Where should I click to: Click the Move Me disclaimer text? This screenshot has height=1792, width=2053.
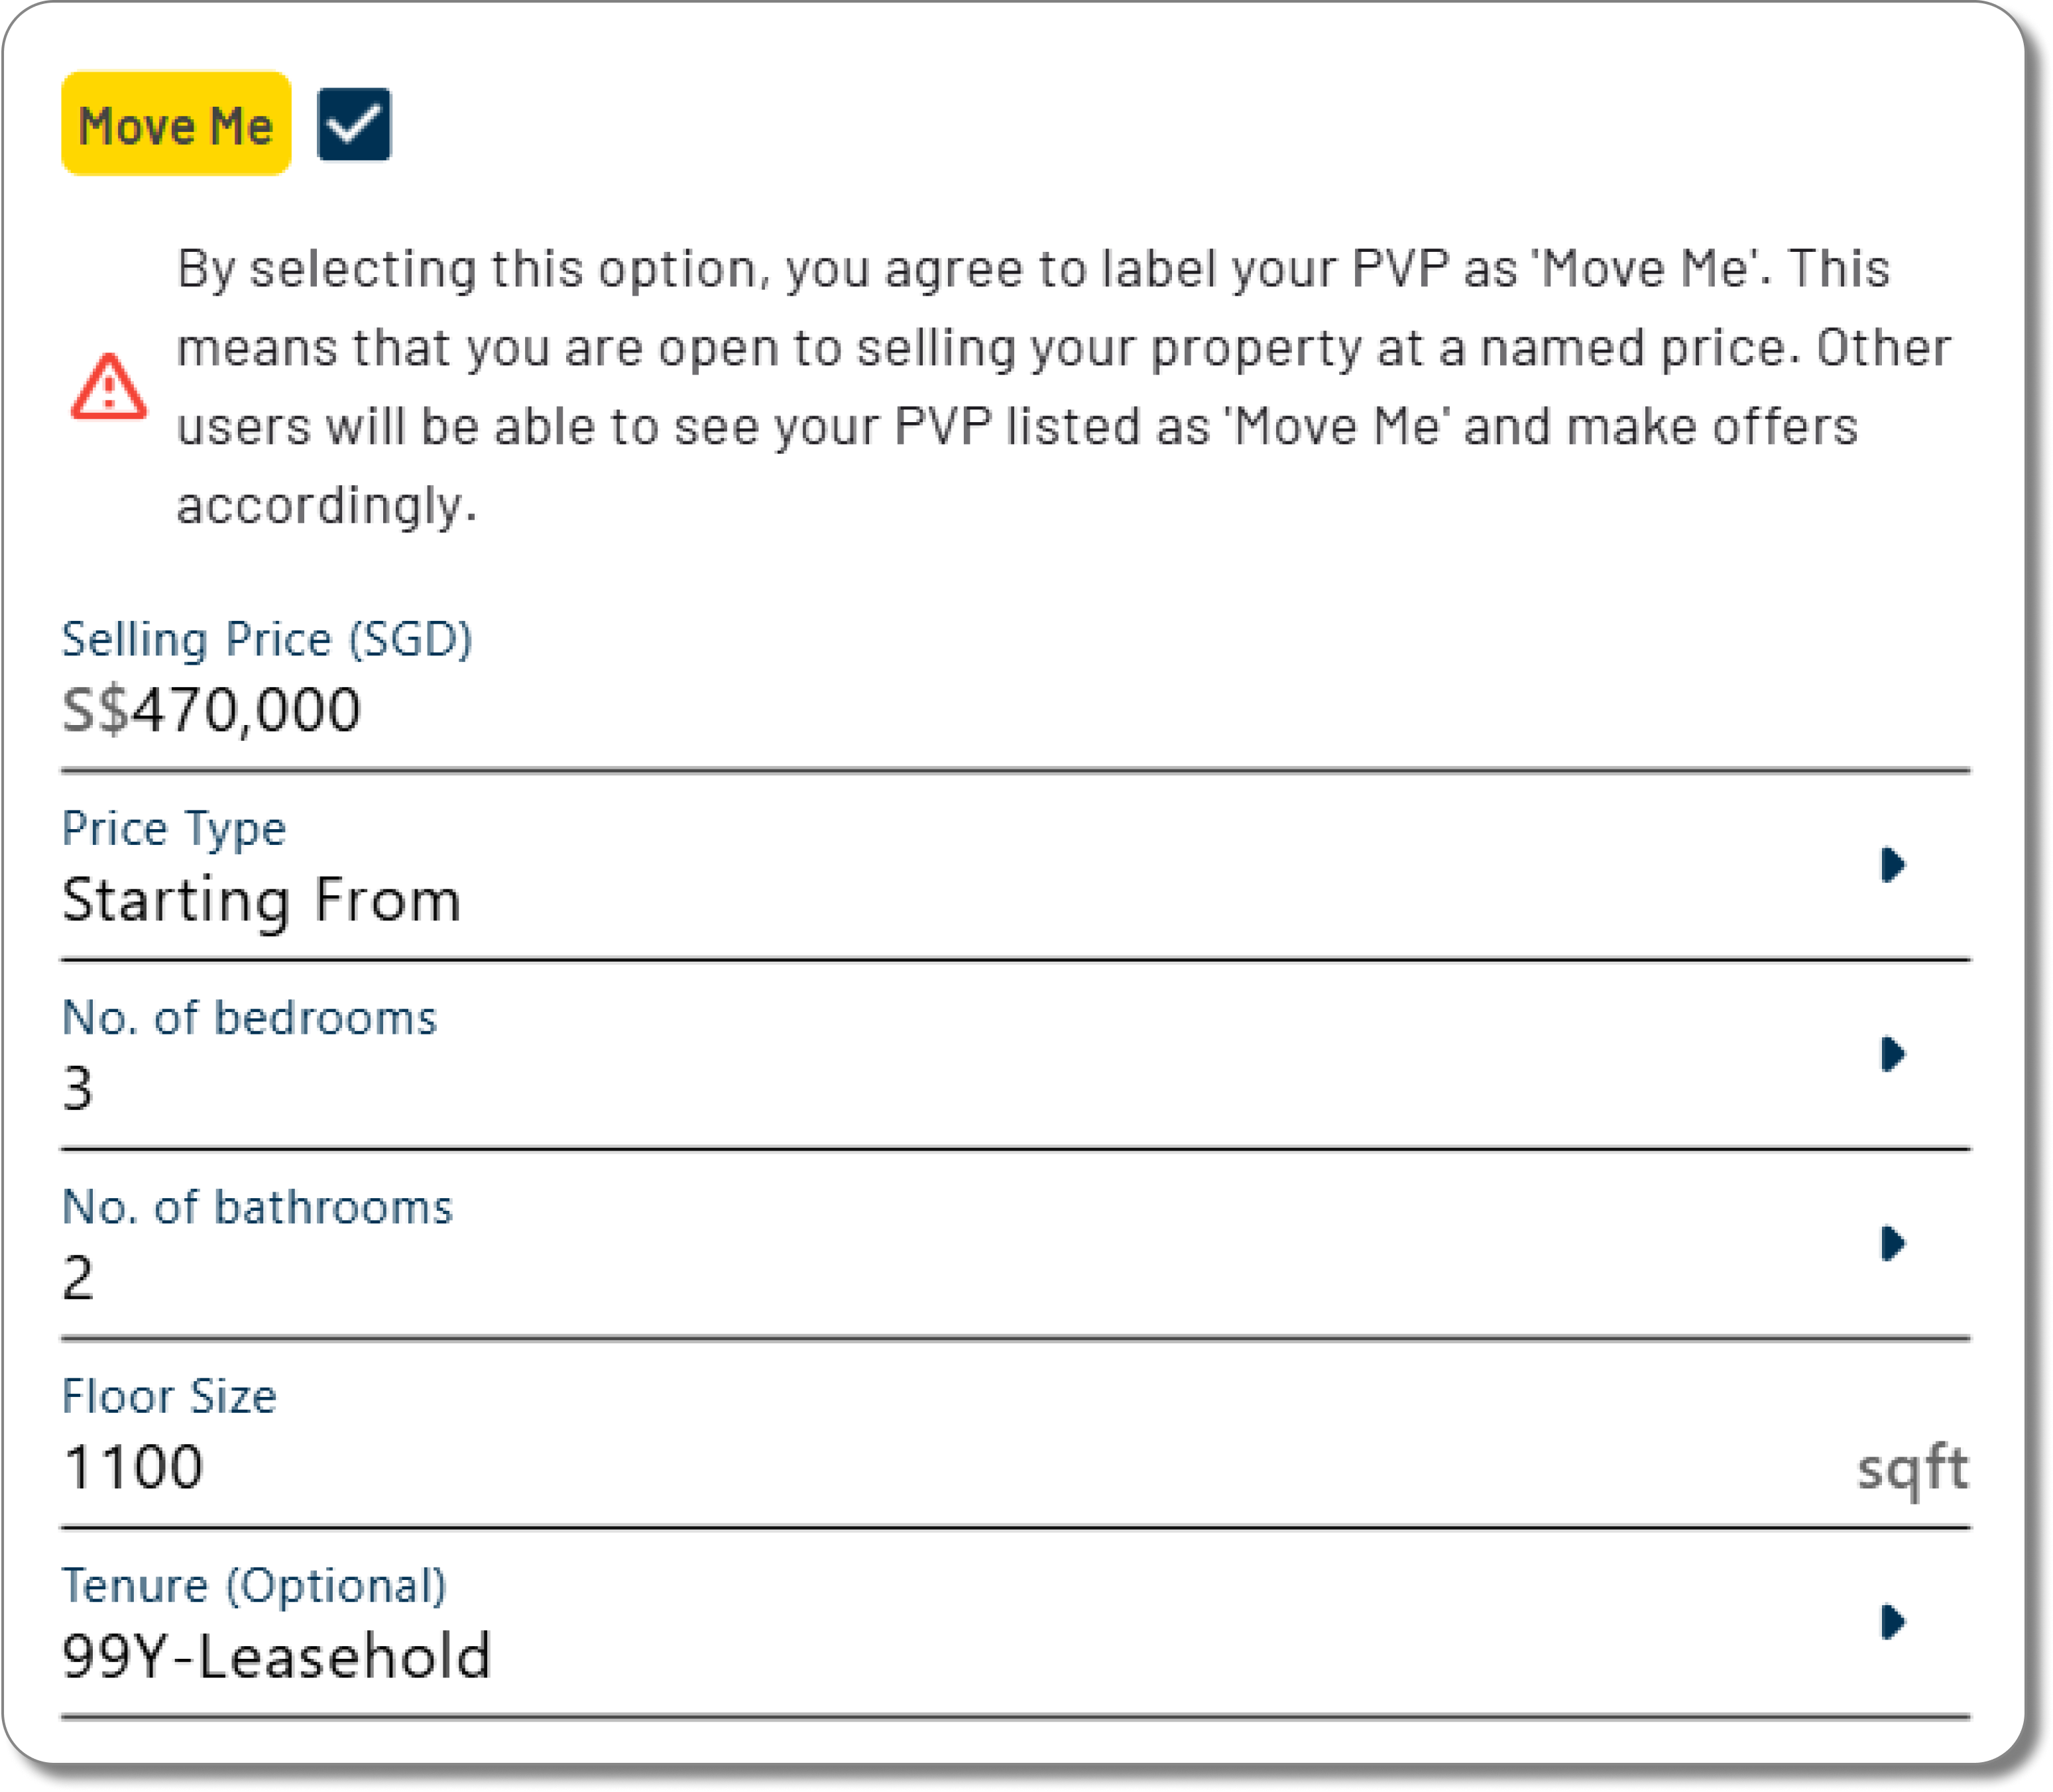[x=1063, y=386]
